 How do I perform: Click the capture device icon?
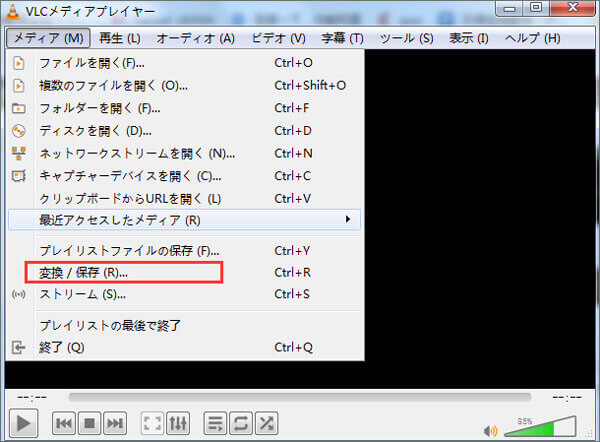click(18, 176)
